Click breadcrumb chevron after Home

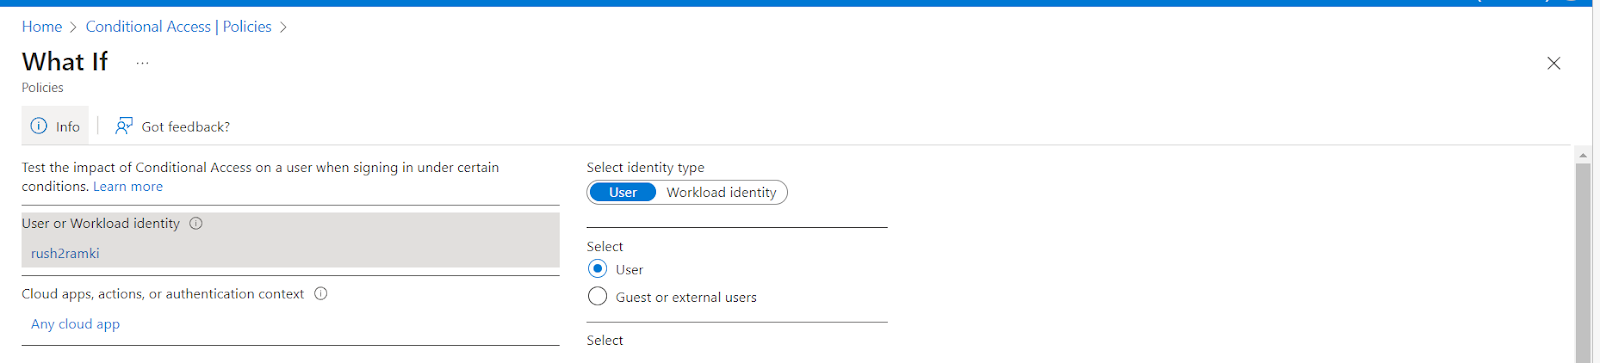click(x=74, y=27)
